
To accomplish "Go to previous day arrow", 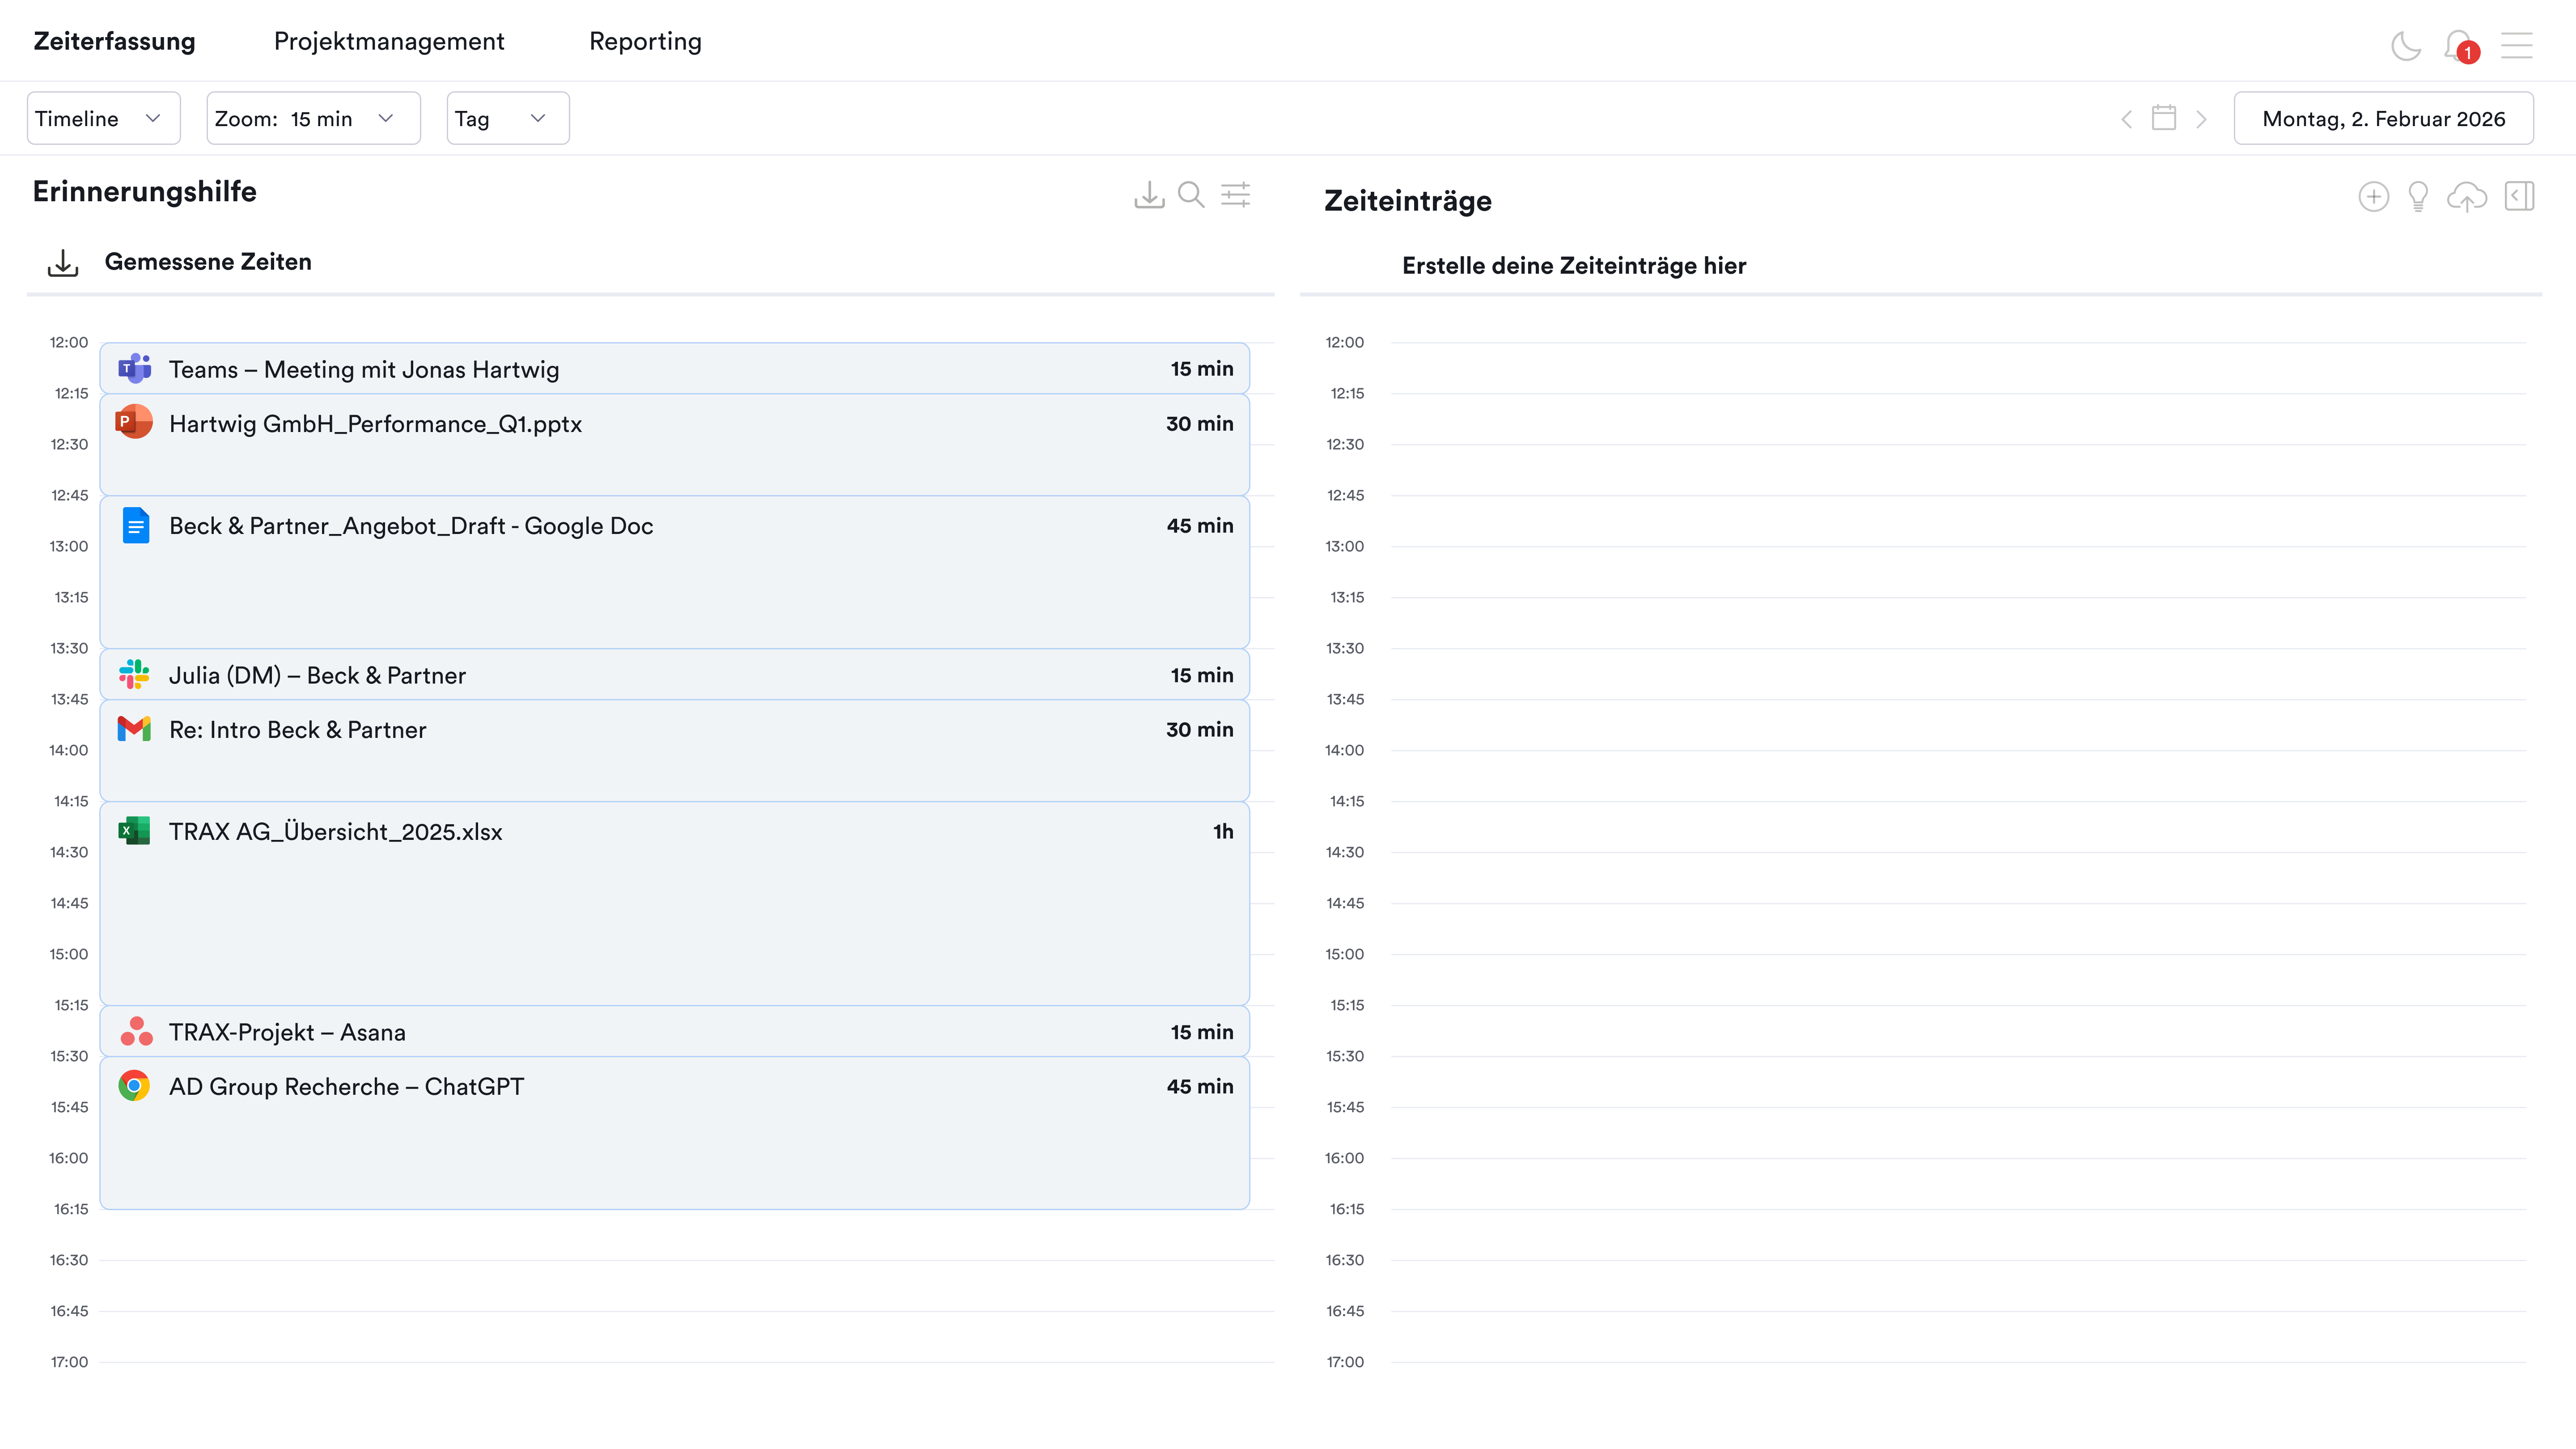I will [x=2126, y=119].
